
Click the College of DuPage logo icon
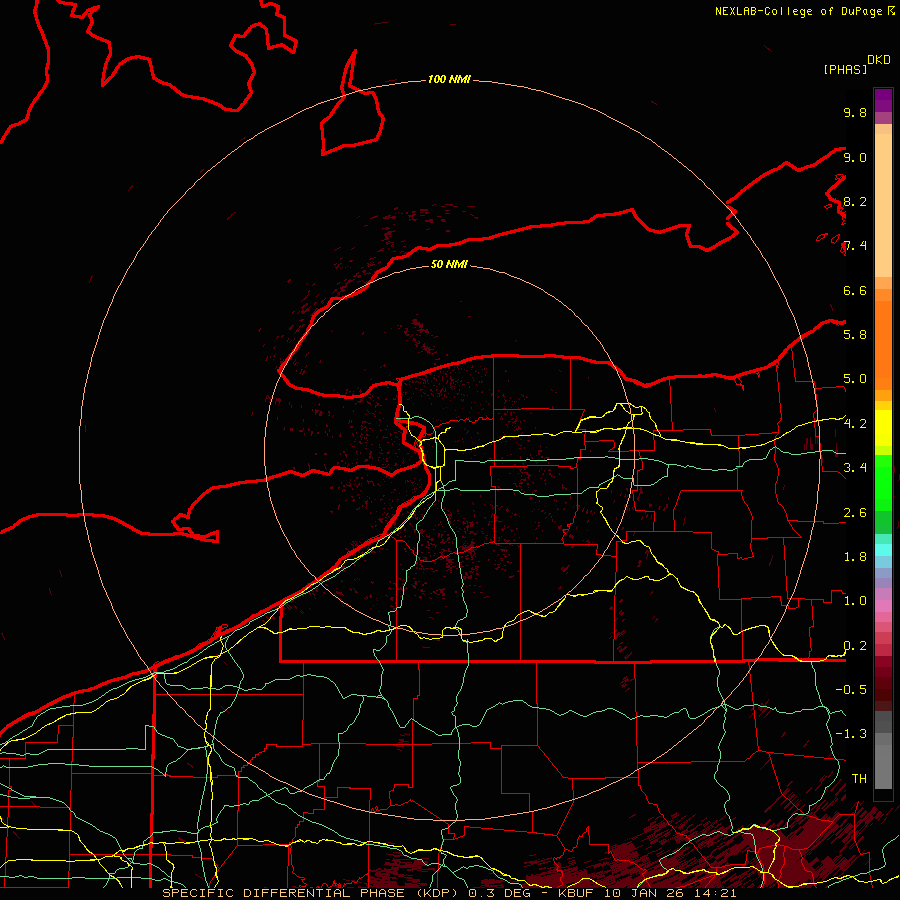click(x=892, y=11)
